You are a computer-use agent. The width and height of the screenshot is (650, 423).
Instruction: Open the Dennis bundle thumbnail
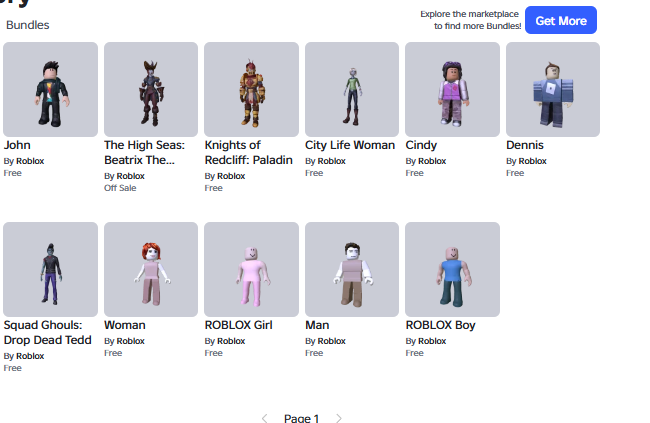(x=553, y=89)
